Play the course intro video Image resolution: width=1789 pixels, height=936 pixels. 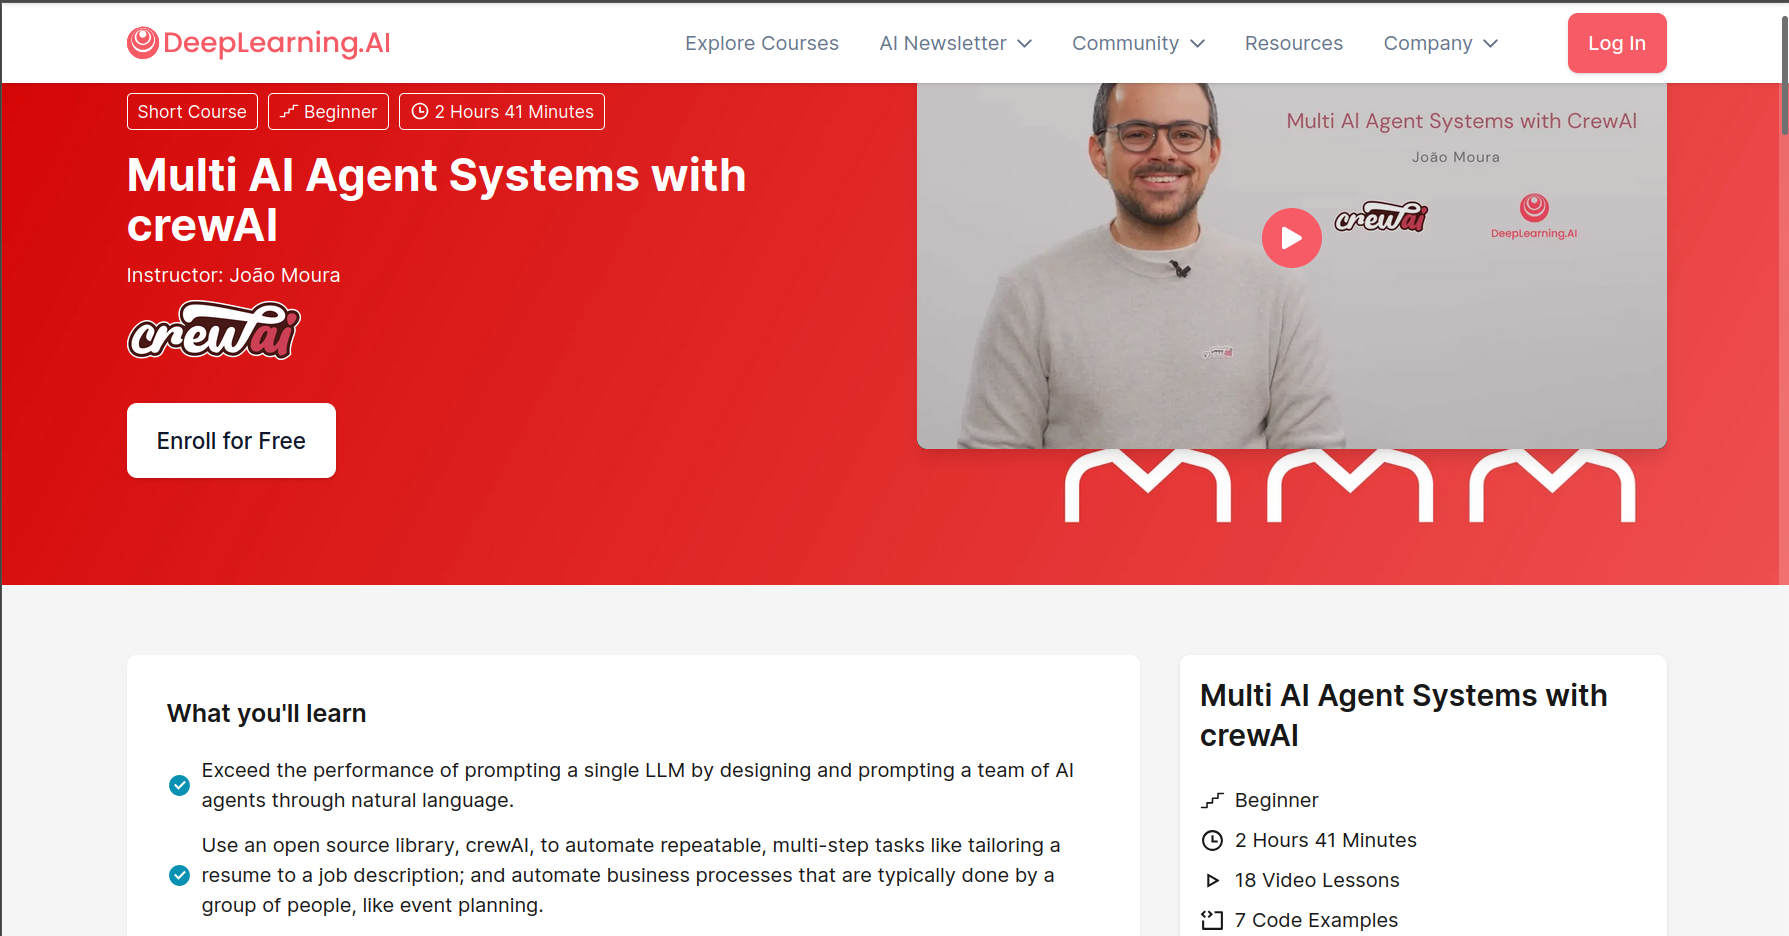point(1291,238)
